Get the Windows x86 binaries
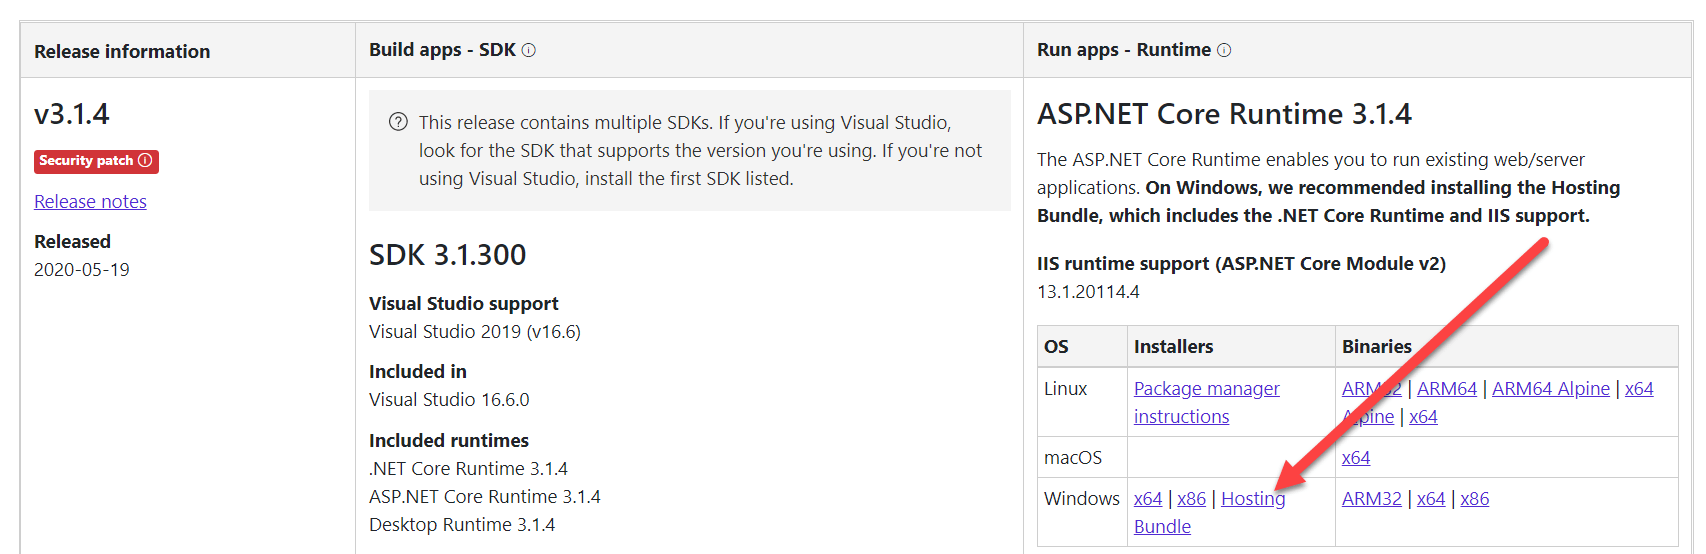 click(x=1474, y=499)
